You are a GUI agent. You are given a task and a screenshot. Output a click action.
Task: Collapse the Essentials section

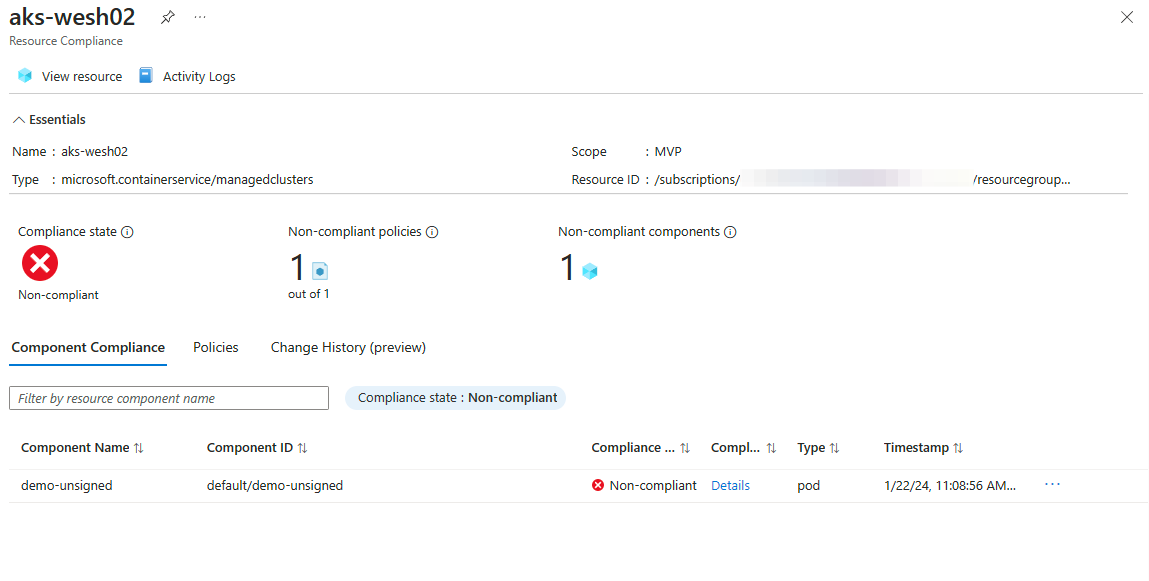(49, 119)
